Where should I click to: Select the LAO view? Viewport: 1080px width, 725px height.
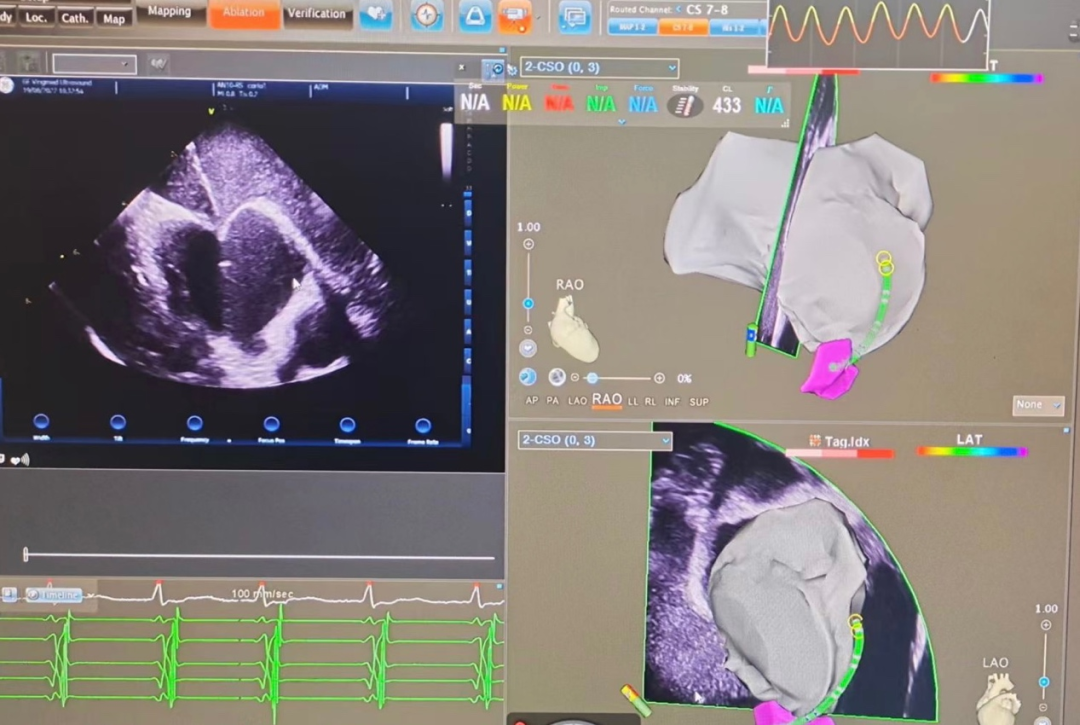(577, 401)
